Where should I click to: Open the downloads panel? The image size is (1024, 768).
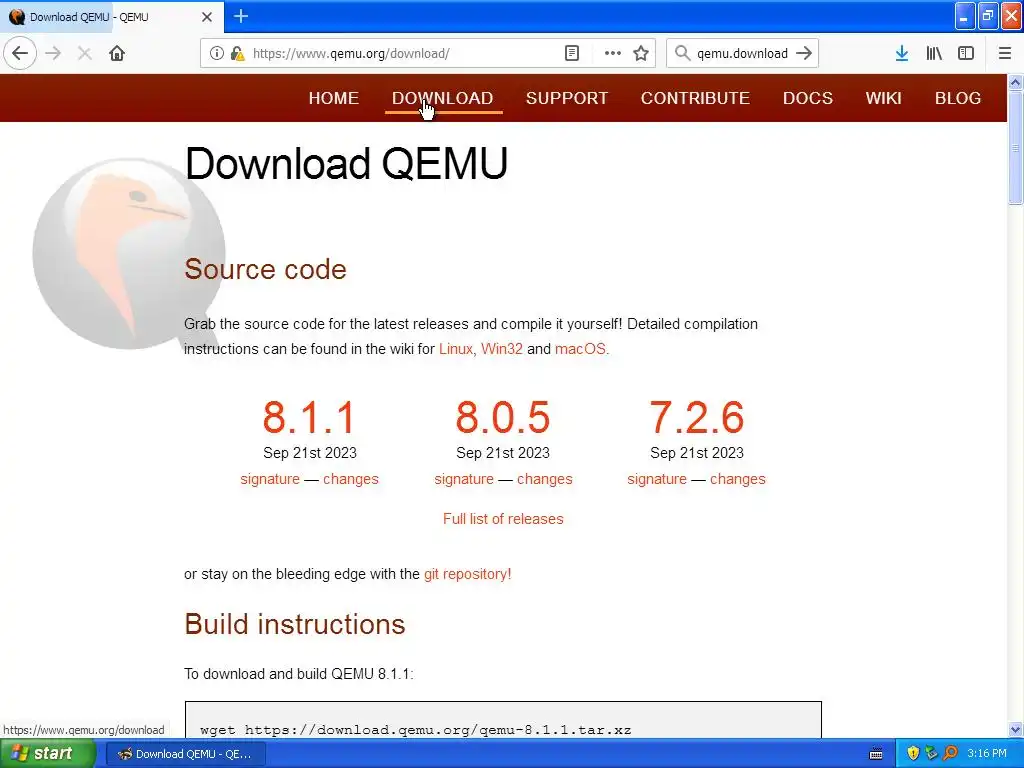coord(902,53)
